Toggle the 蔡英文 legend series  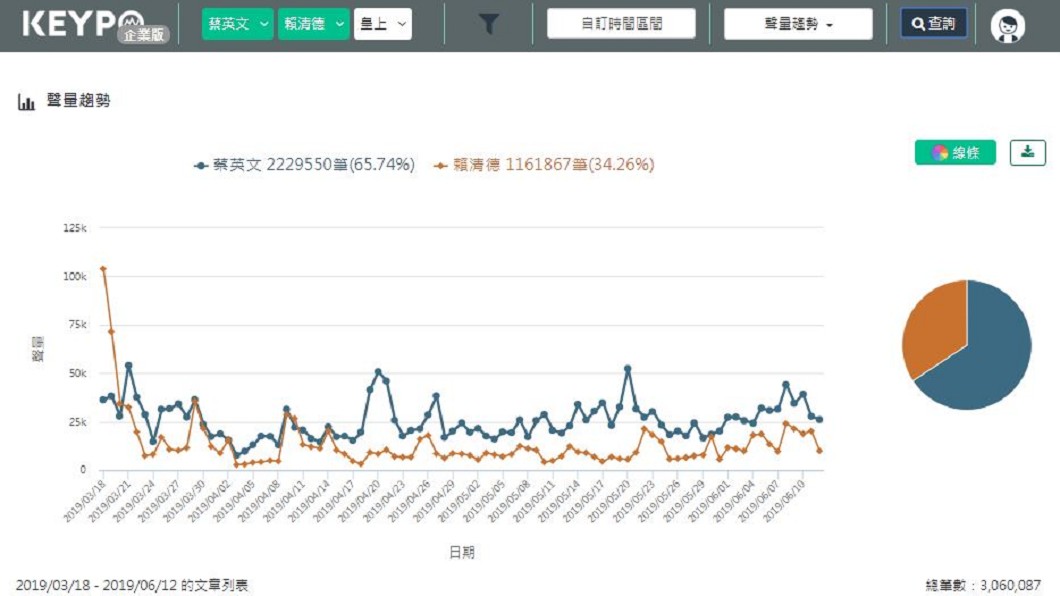pos(304,164)
